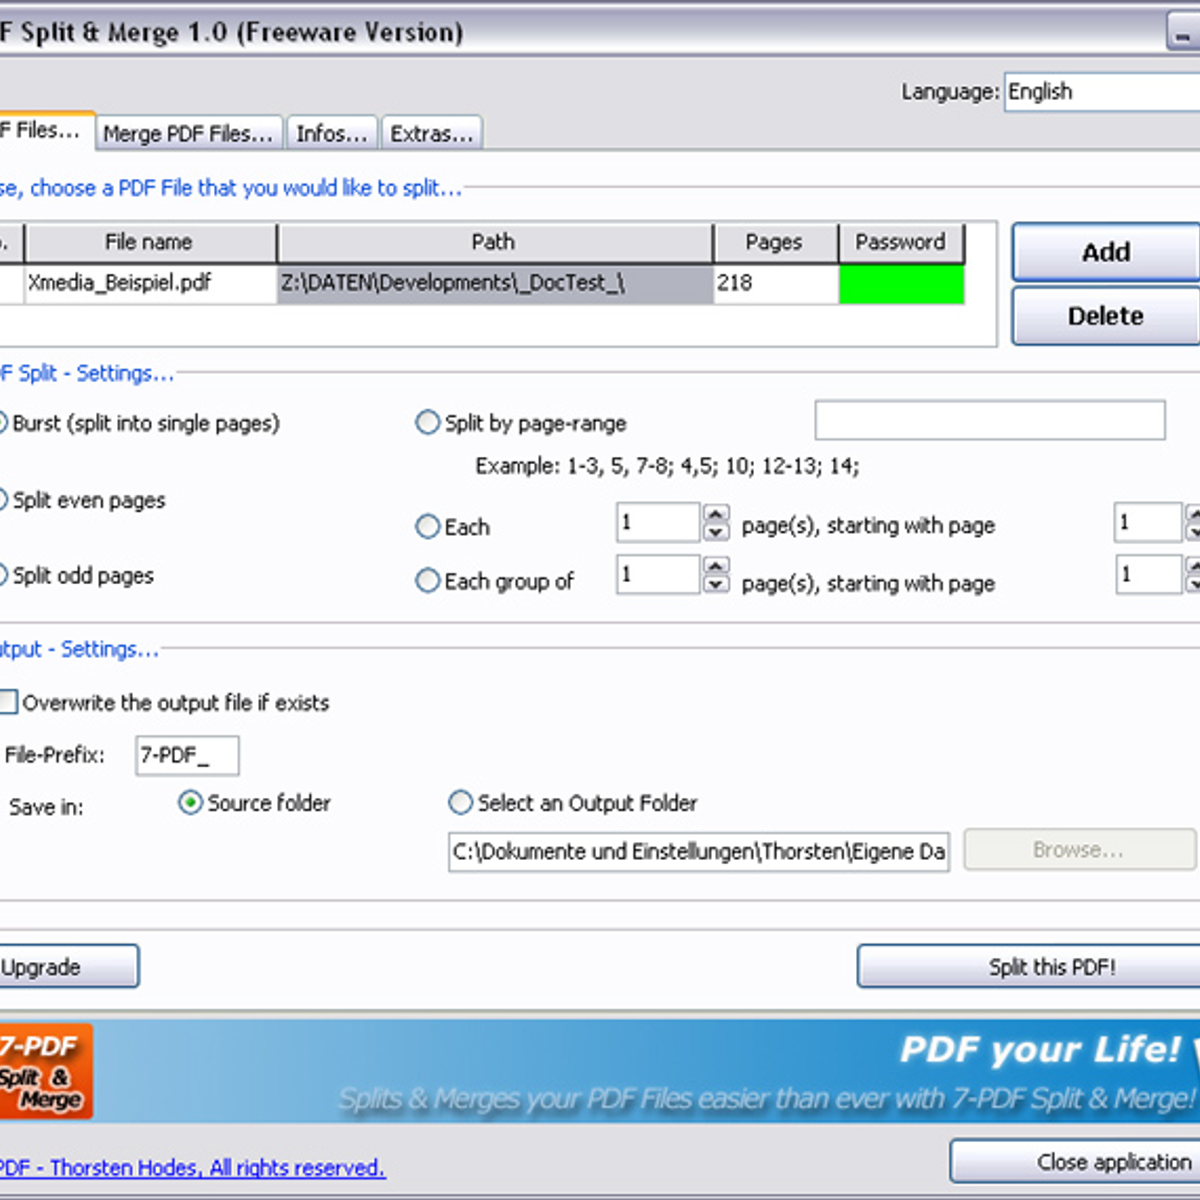1200x1200 pixels.
Task: Click the File-Prefix input field
Action: coord(187,755)
